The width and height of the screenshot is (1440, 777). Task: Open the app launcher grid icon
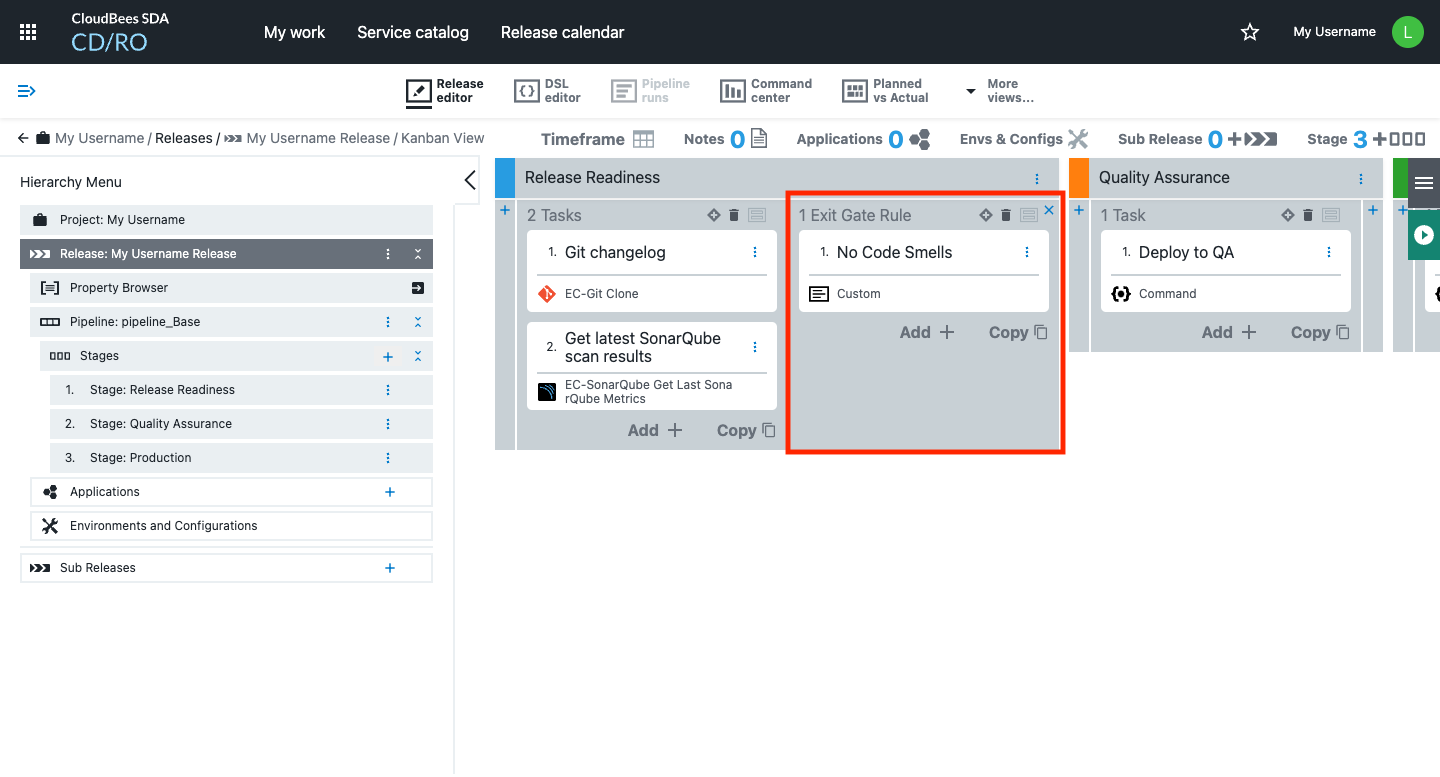pyautogui.click(x=28, y=32)
